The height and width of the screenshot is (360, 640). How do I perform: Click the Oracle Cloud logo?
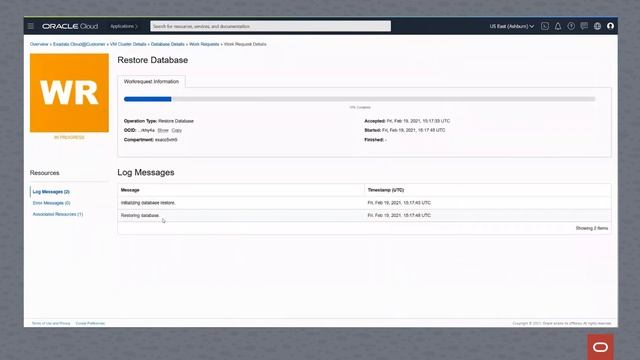coord(70,26)
